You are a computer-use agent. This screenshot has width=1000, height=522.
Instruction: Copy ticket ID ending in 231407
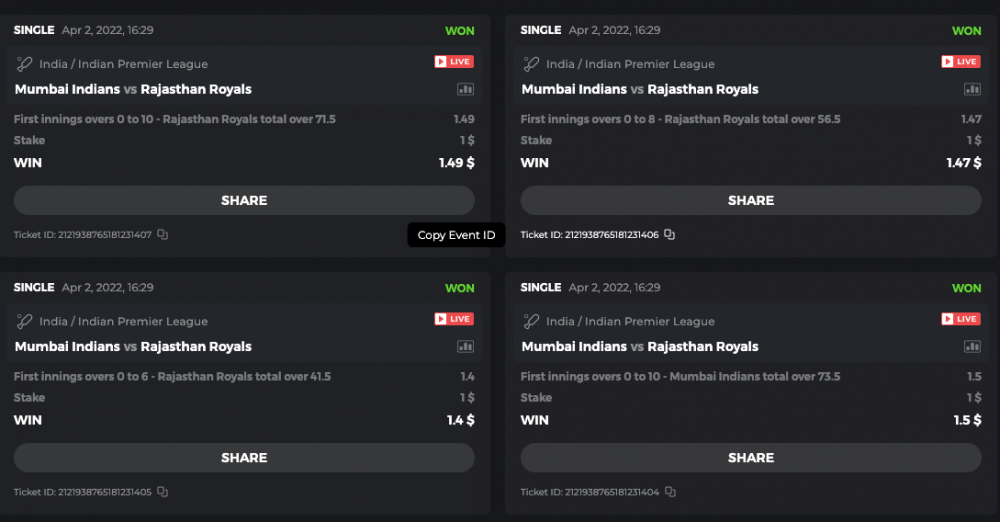[x=163, y=235]
